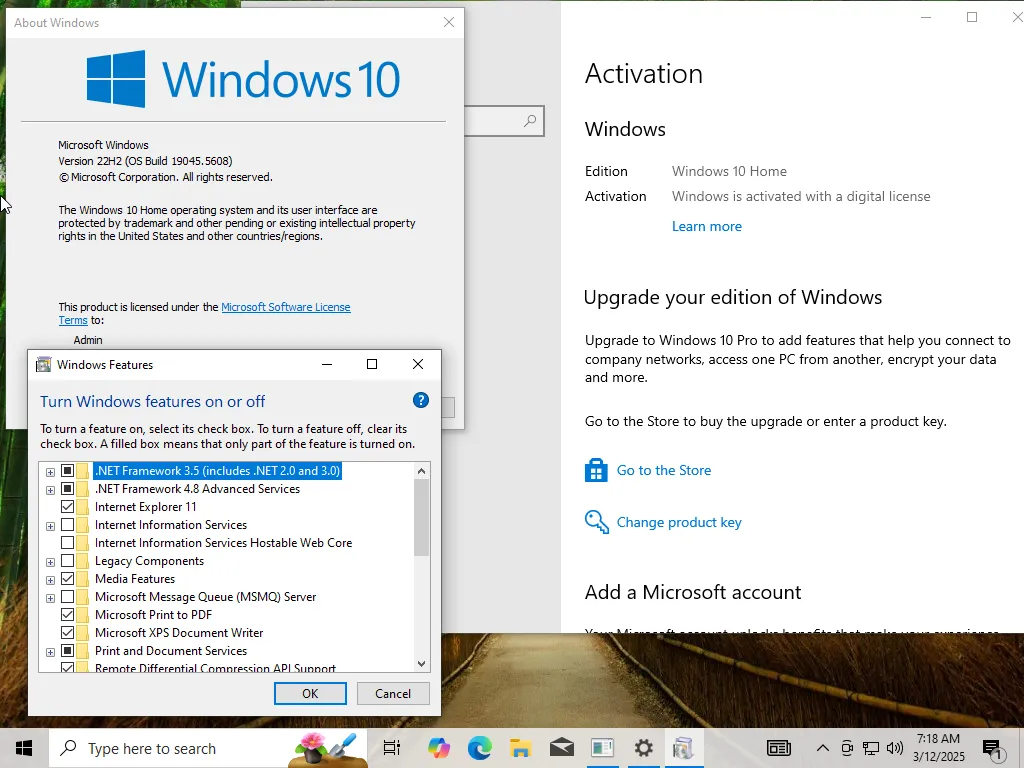Expand the Legacy Components node
Viewport: 1024px width, 768px height.
50,562
